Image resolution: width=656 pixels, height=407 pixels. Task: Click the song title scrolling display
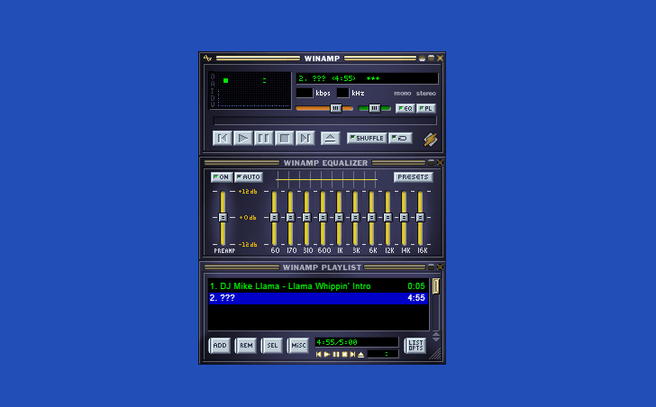[x=367, y=78]
